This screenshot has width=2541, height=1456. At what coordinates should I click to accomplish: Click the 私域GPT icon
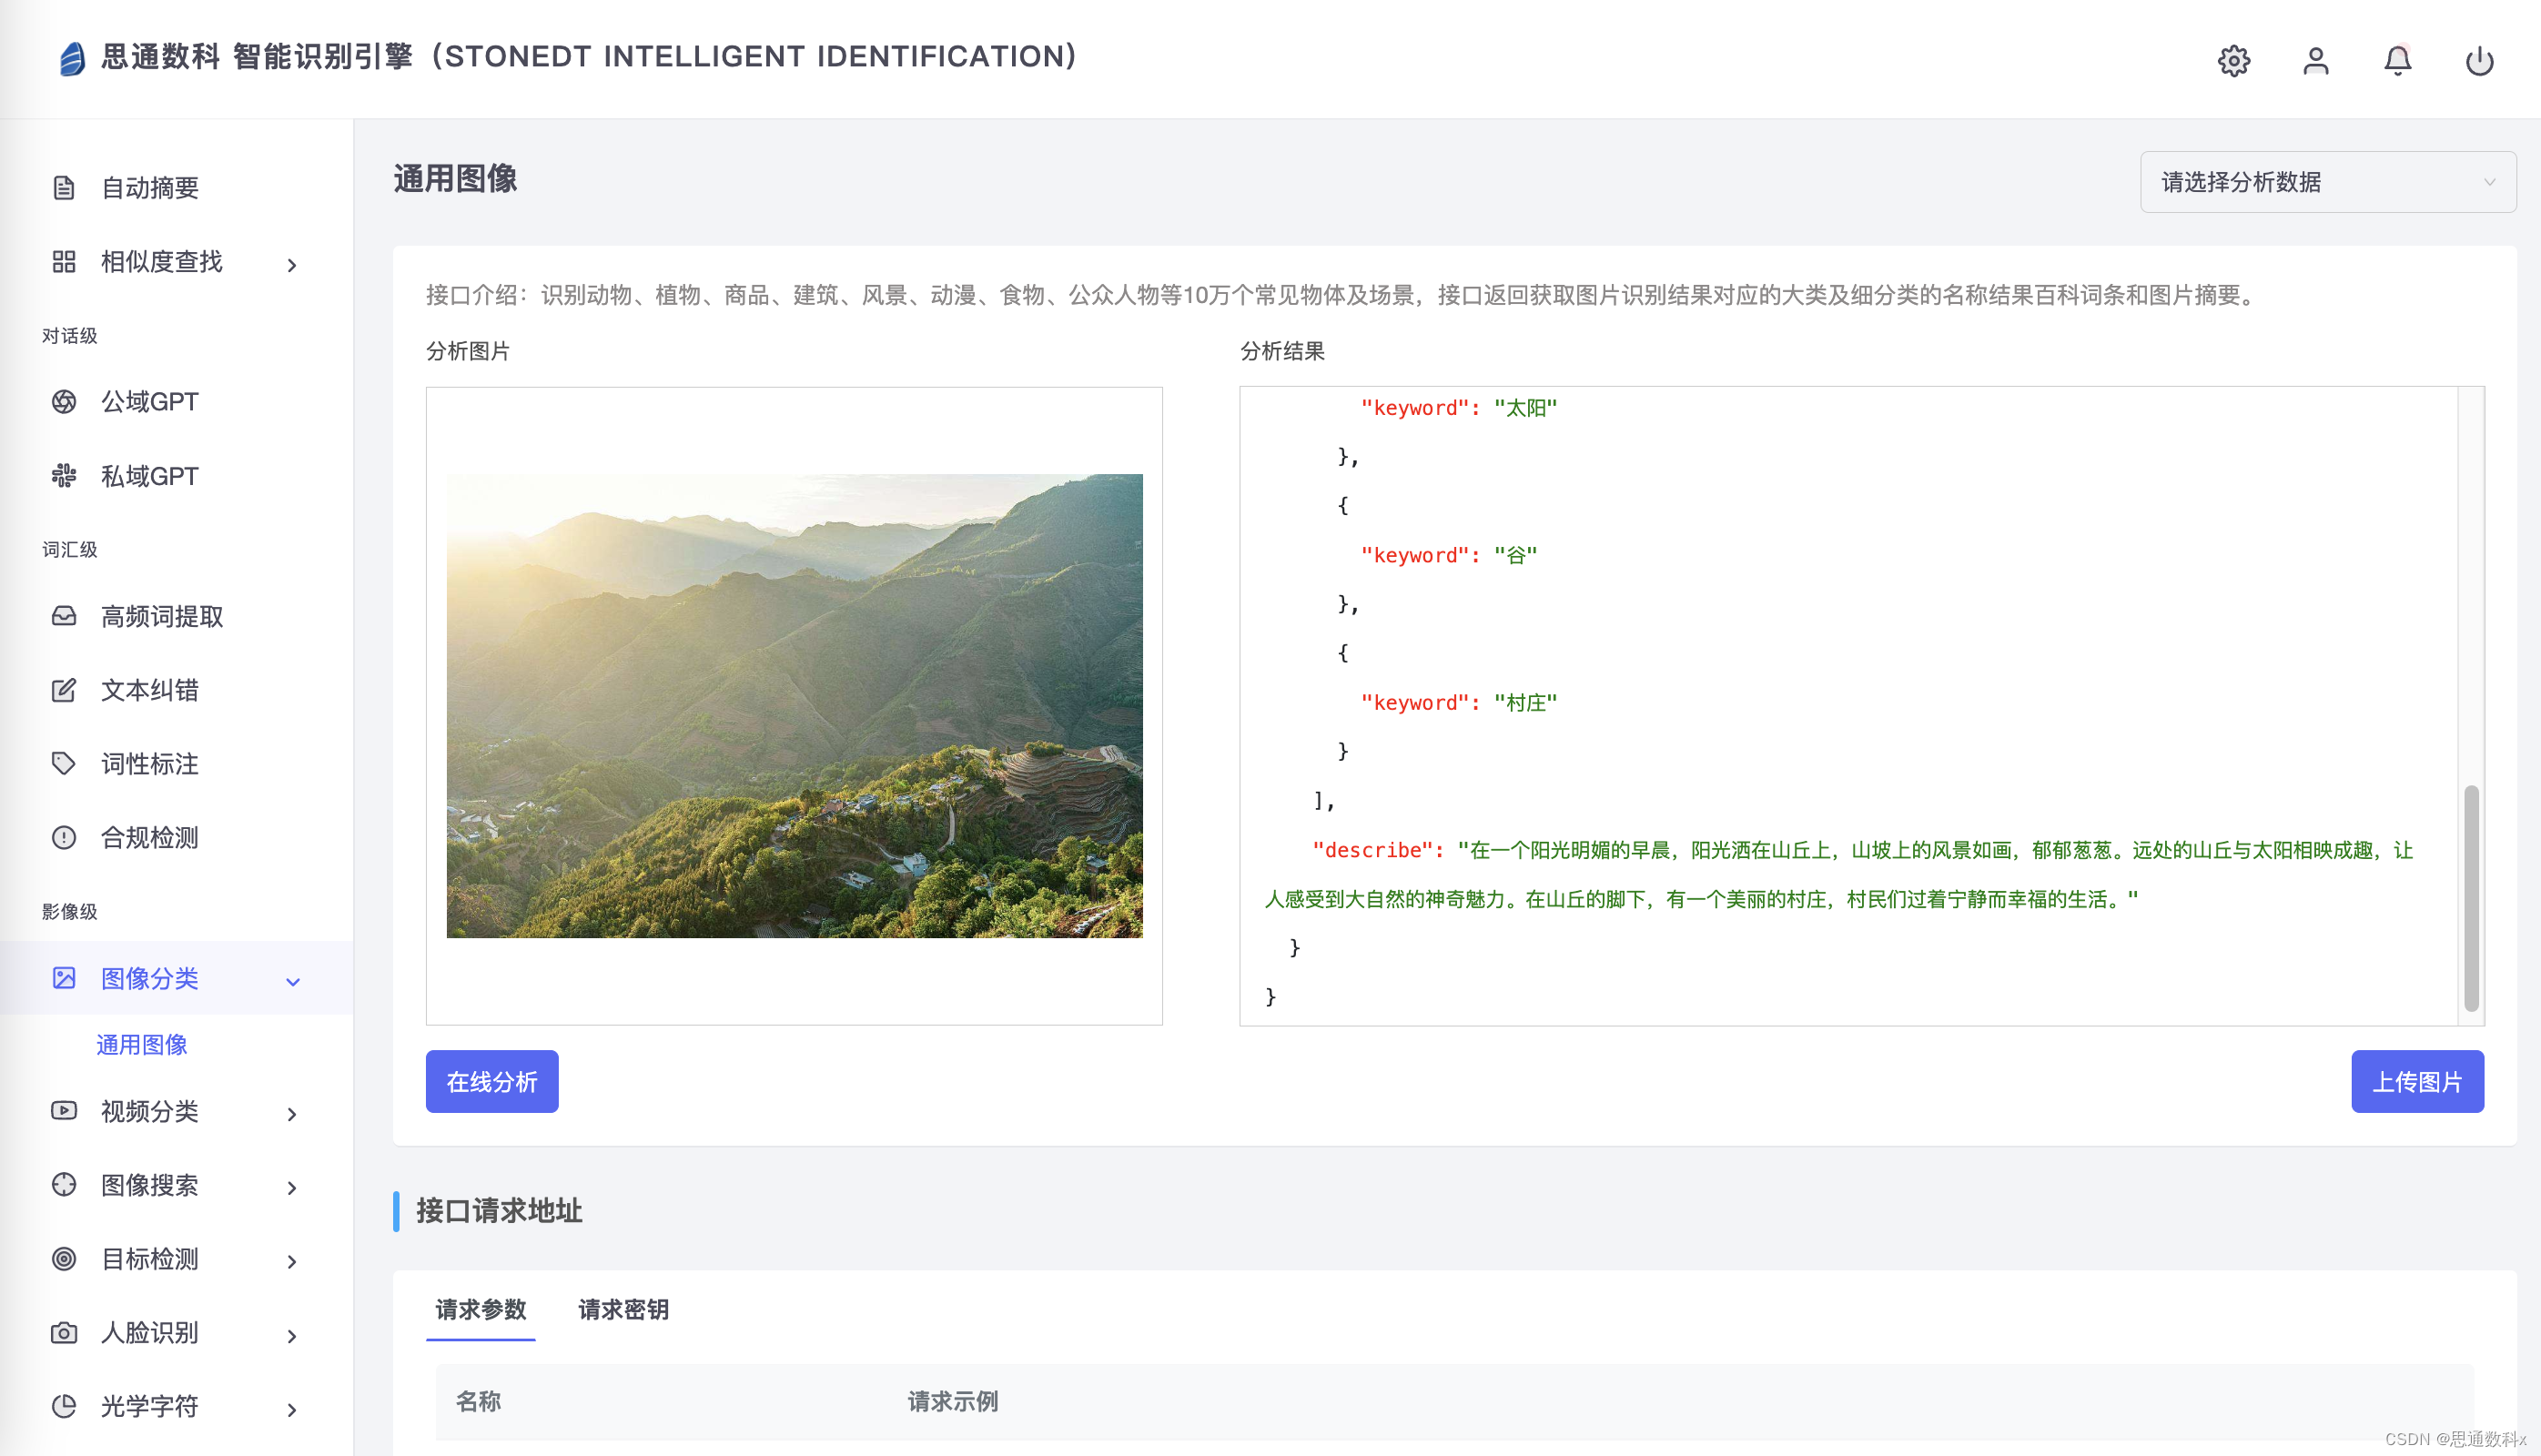(x=64, y=476)
